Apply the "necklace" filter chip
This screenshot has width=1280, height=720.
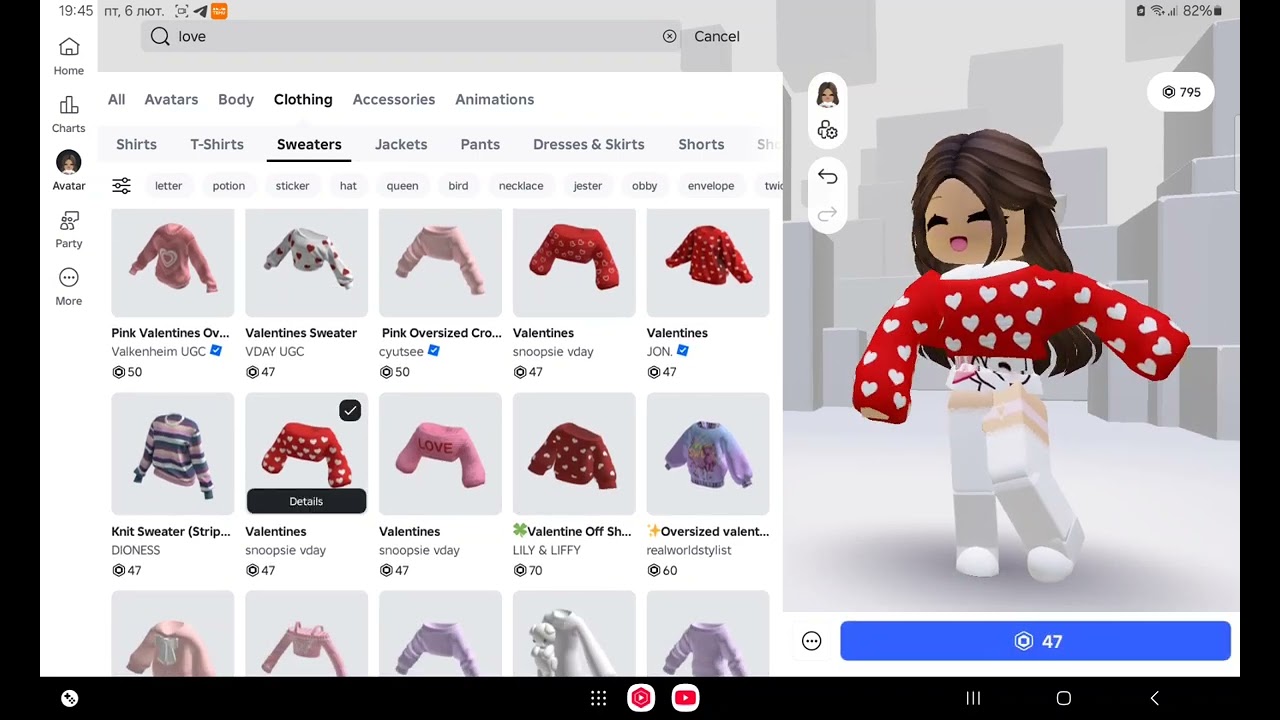click(521, 185)
